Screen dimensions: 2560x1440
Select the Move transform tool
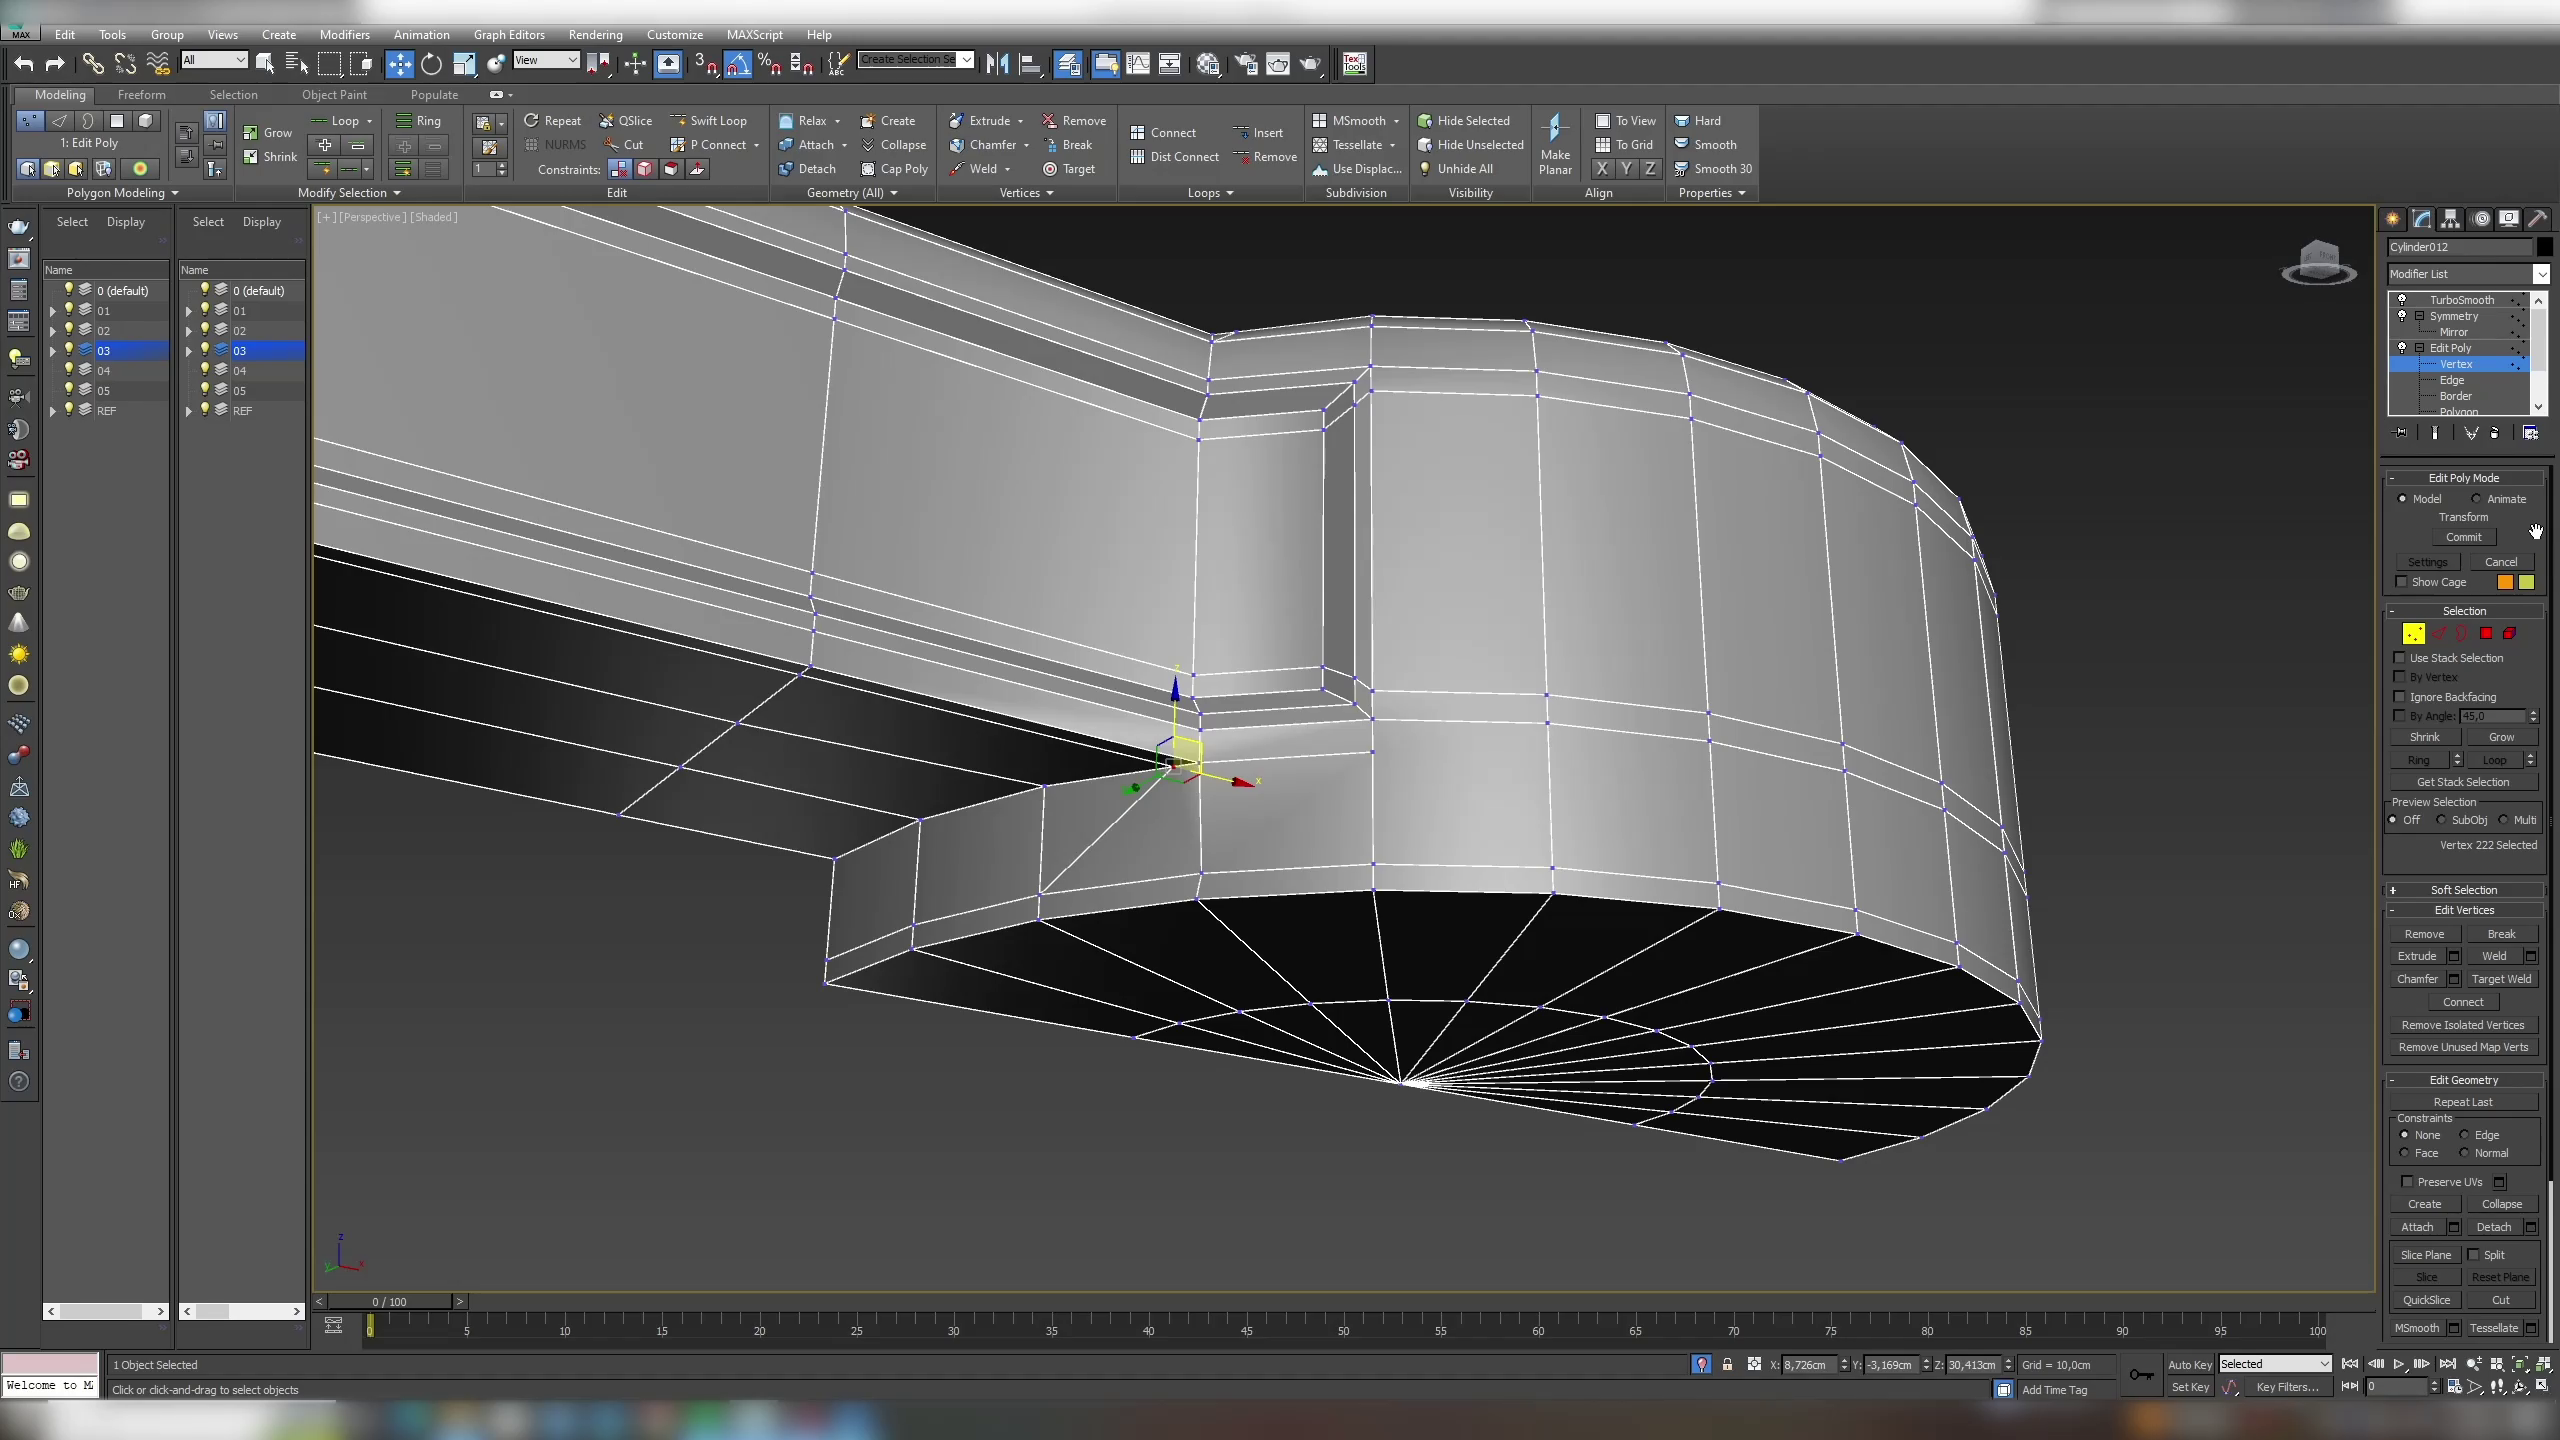click(x=399, y=64)
